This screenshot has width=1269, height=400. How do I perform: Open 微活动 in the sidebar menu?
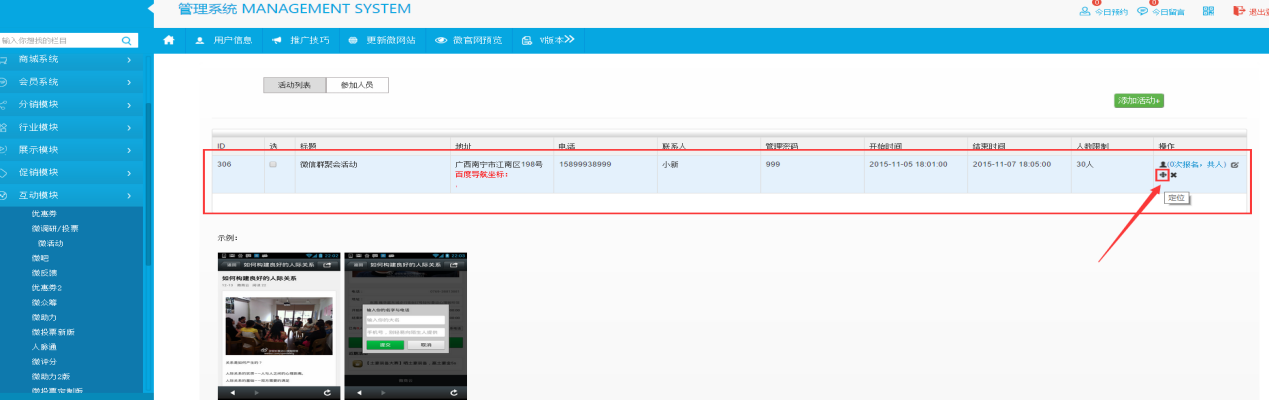pos(50,243)
